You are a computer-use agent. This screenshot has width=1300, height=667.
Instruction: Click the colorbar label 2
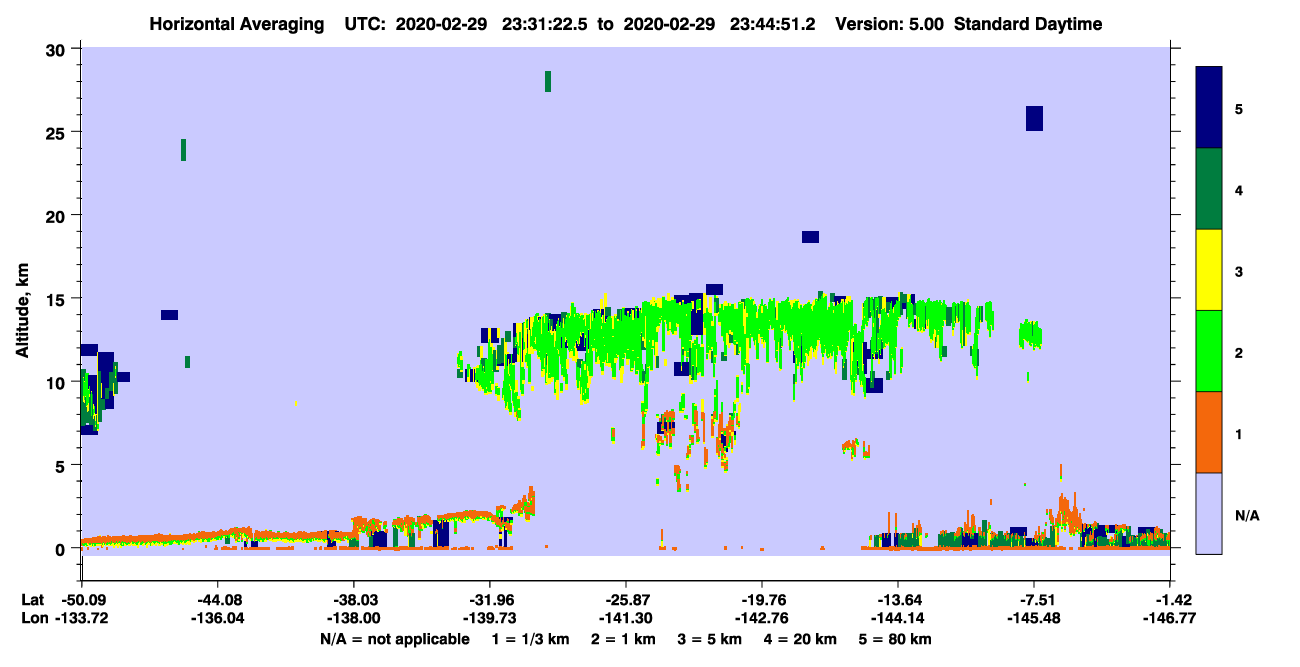tap(1239, 351)
